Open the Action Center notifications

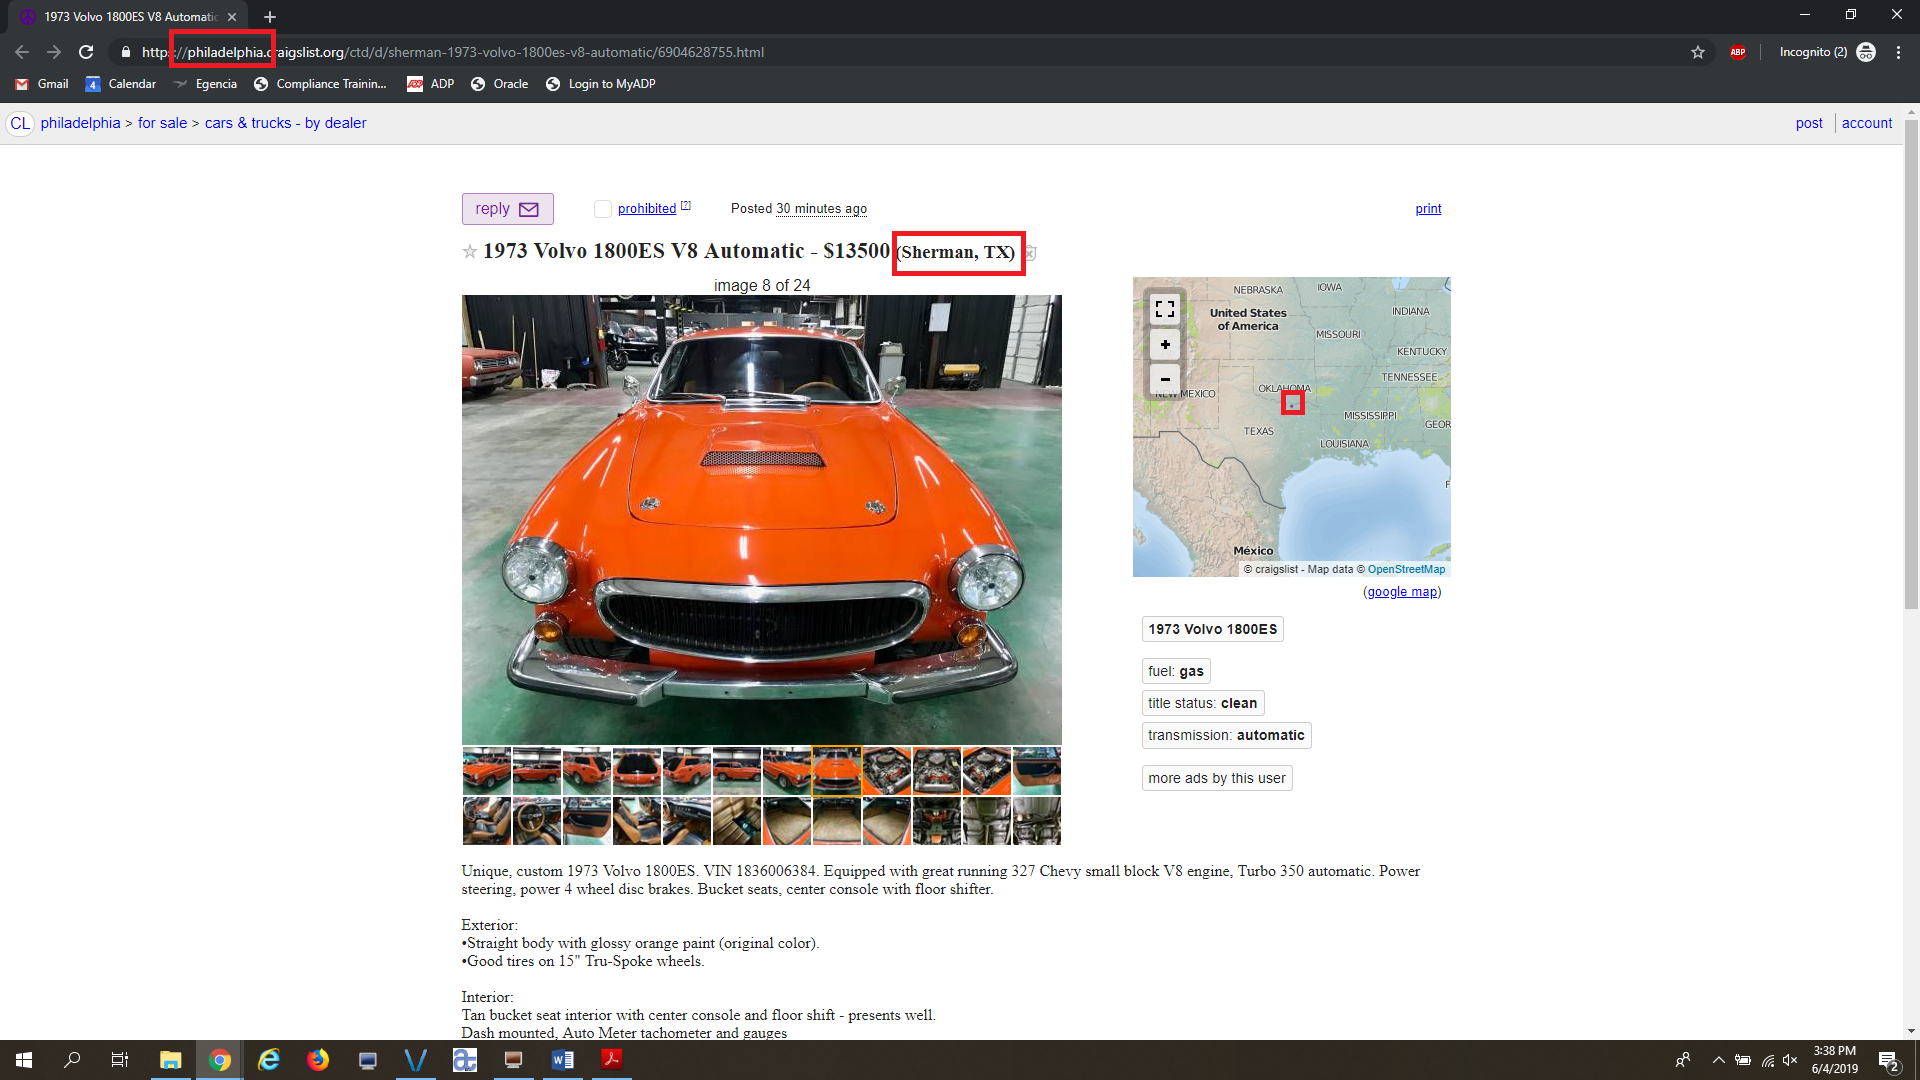pos(1888,1060)
